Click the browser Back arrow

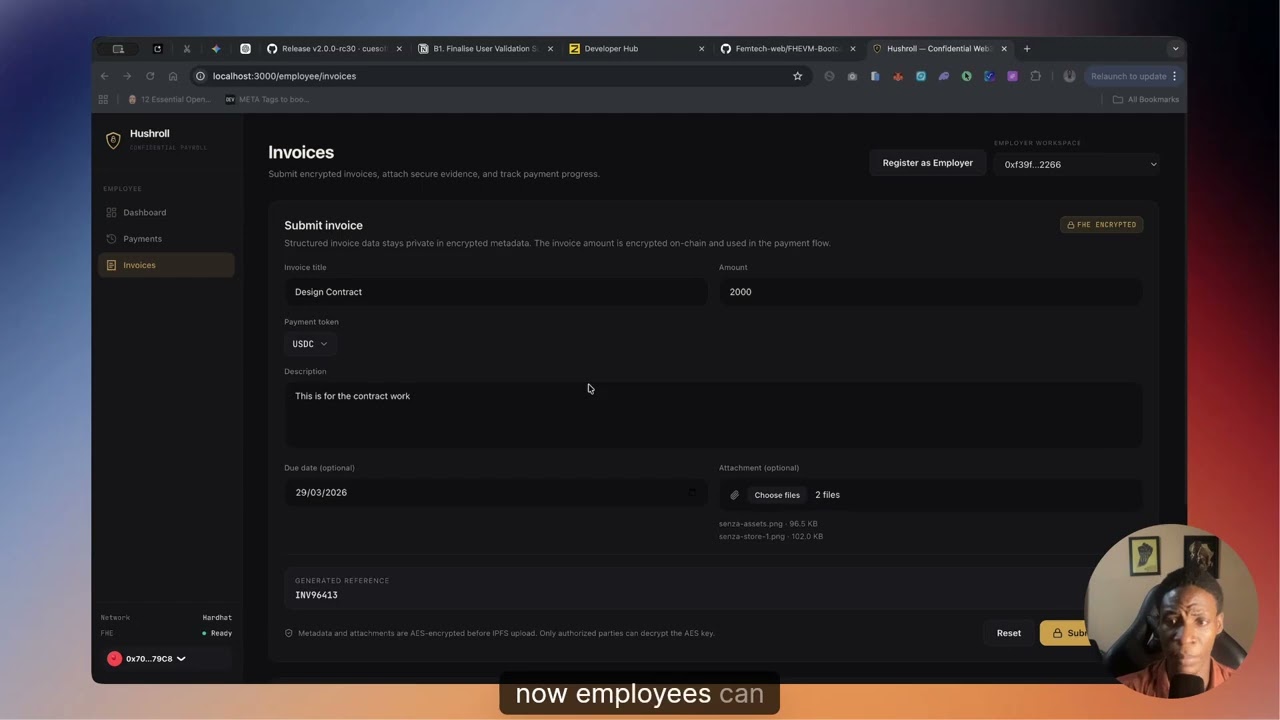104,76
